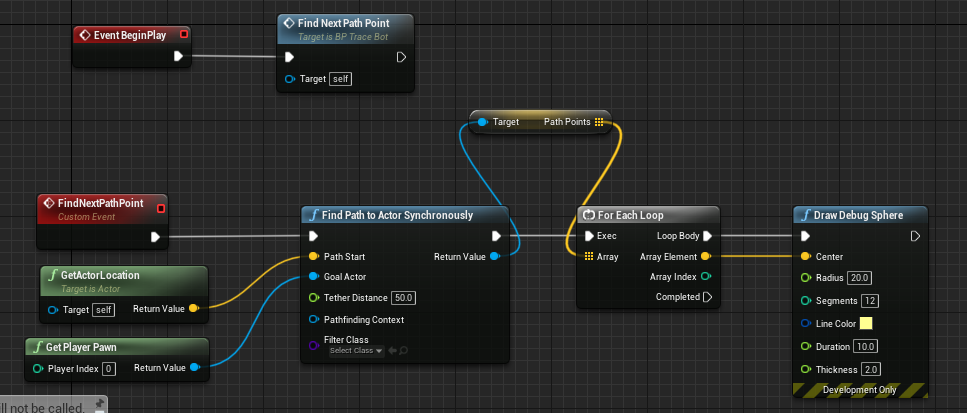Click Event BeginPlay output exec pin

[178, 57]
